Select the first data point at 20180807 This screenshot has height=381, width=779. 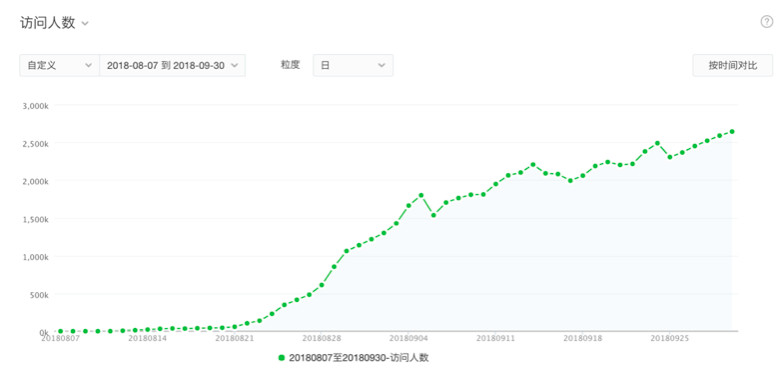coord(61,331)
